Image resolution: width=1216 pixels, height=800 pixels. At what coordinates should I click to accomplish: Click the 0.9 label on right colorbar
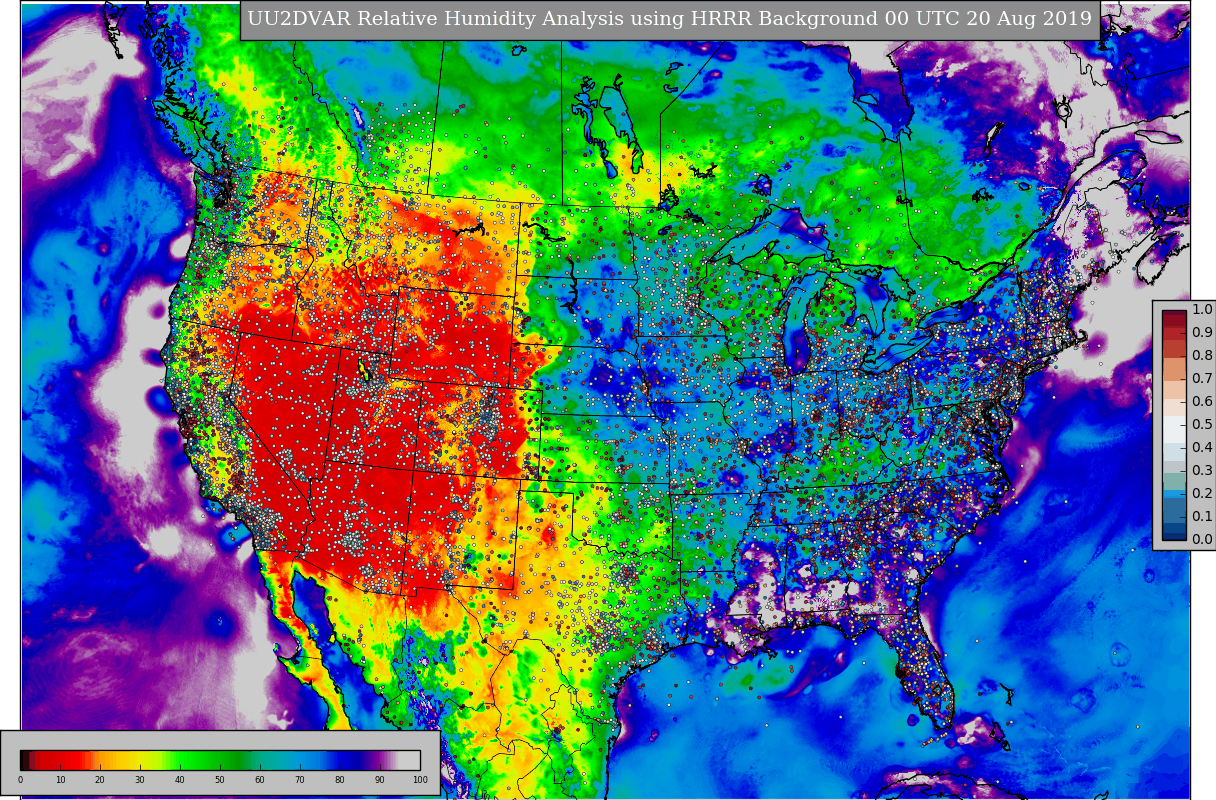(1202, 333)
